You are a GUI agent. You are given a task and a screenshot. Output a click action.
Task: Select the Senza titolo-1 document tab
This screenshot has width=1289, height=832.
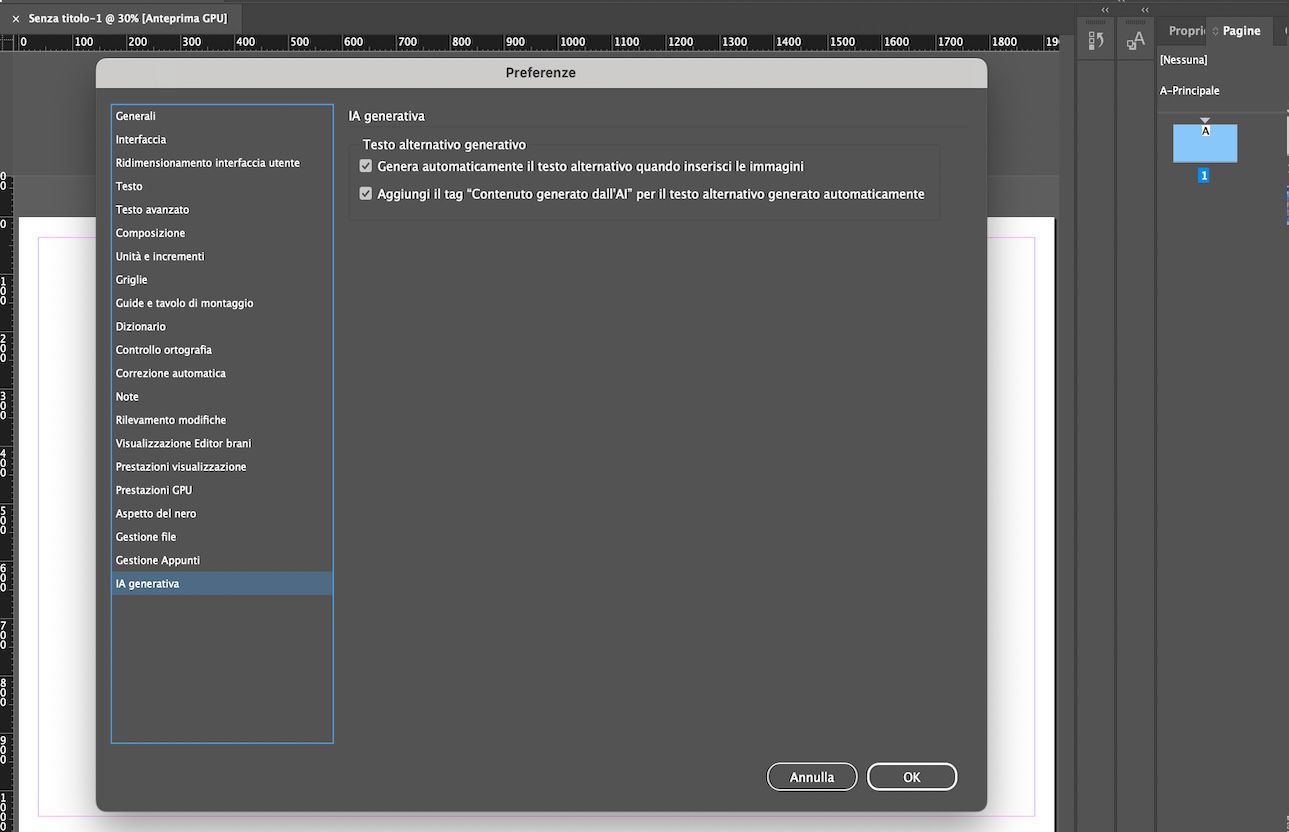coord(128,19)
